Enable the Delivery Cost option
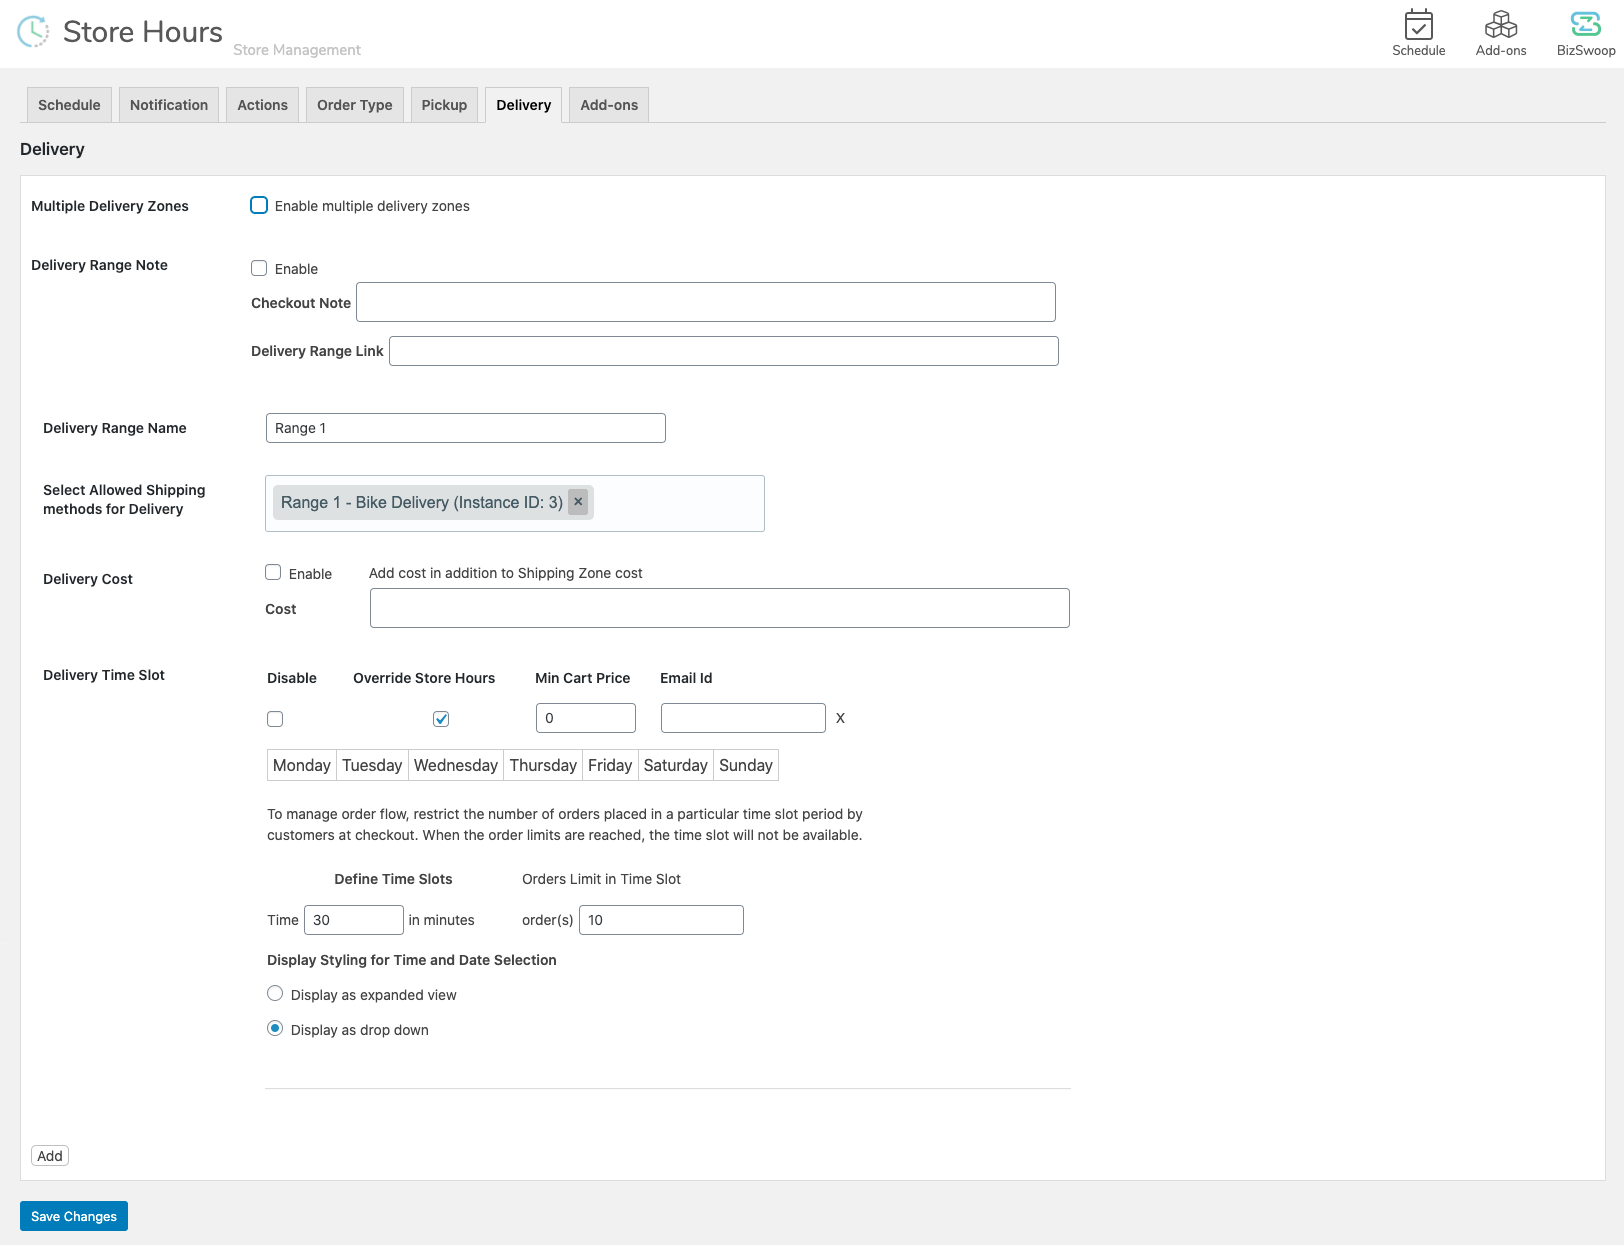This screenshot has width=1624, height=1245. tap(273, 572)
